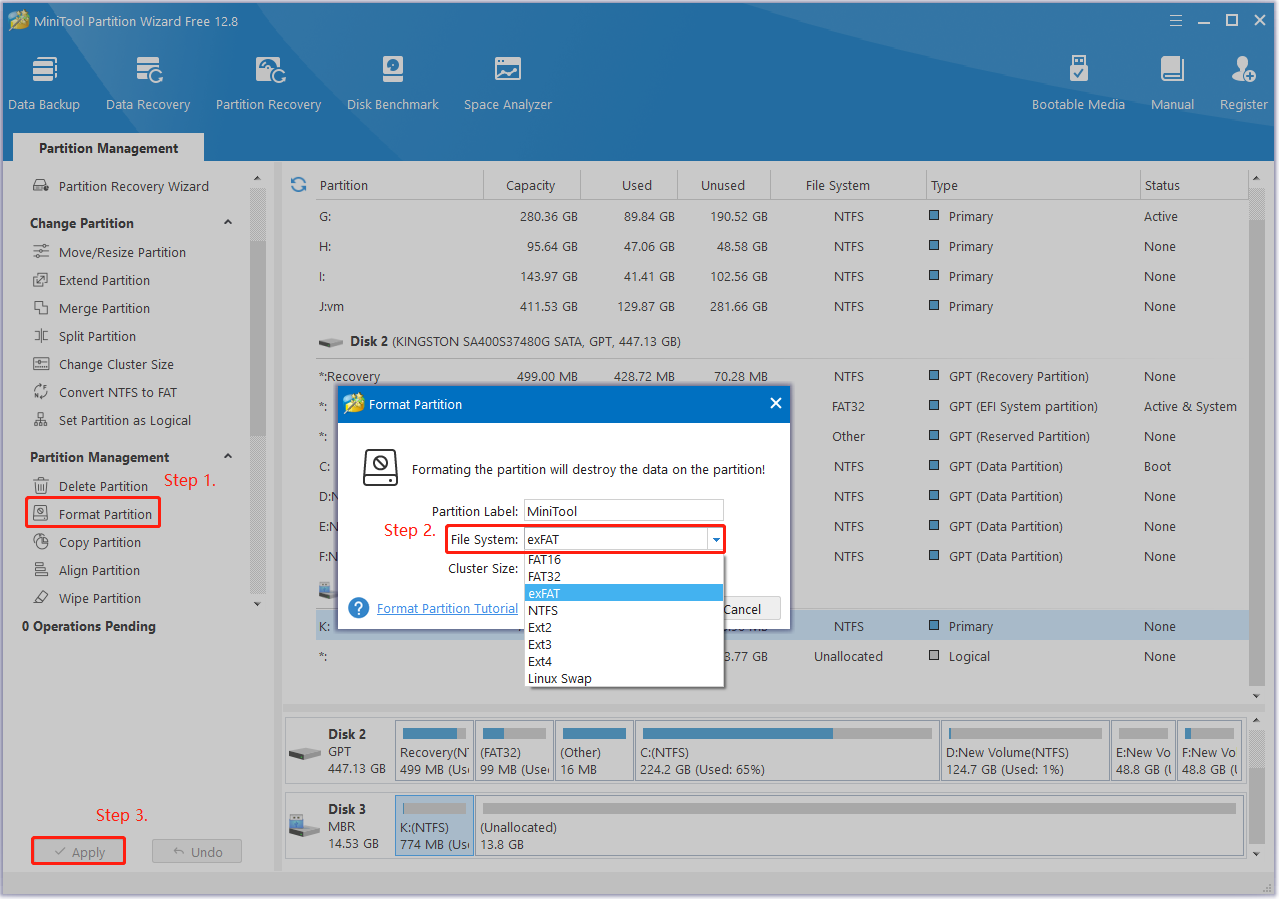Open the Data Backup tool
The width and height of the screenshot is (1279, 899).
click(x=44, y=83)
